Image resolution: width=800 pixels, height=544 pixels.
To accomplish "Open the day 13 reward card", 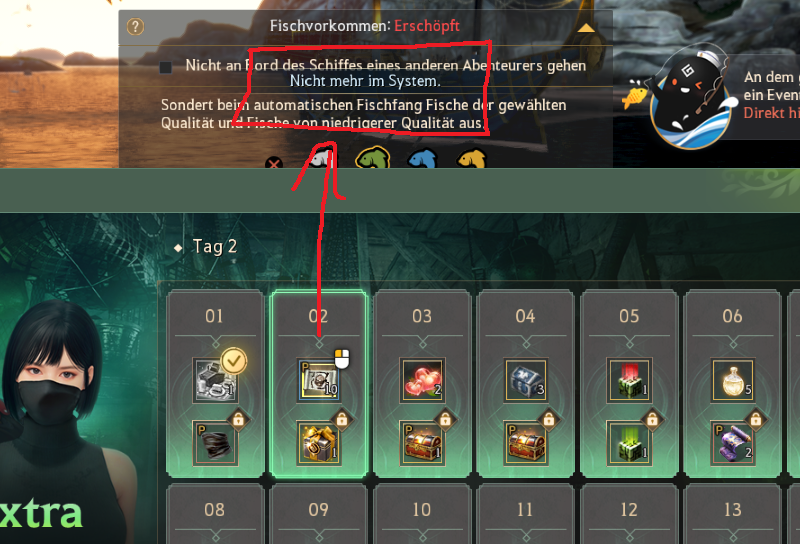I will (x=733, y=514).
